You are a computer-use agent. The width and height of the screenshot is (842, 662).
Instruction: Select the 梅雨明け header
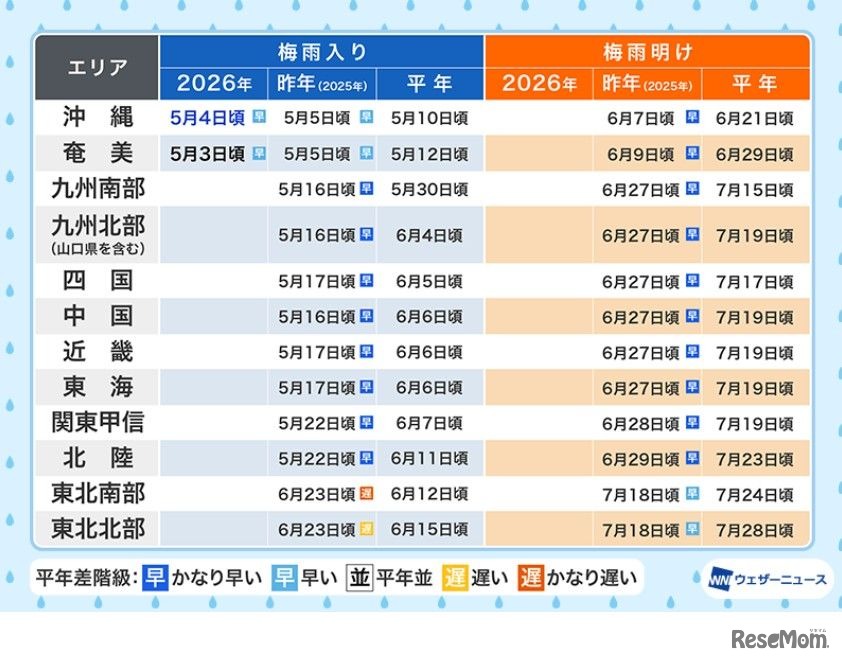click(x=648, y=52)
